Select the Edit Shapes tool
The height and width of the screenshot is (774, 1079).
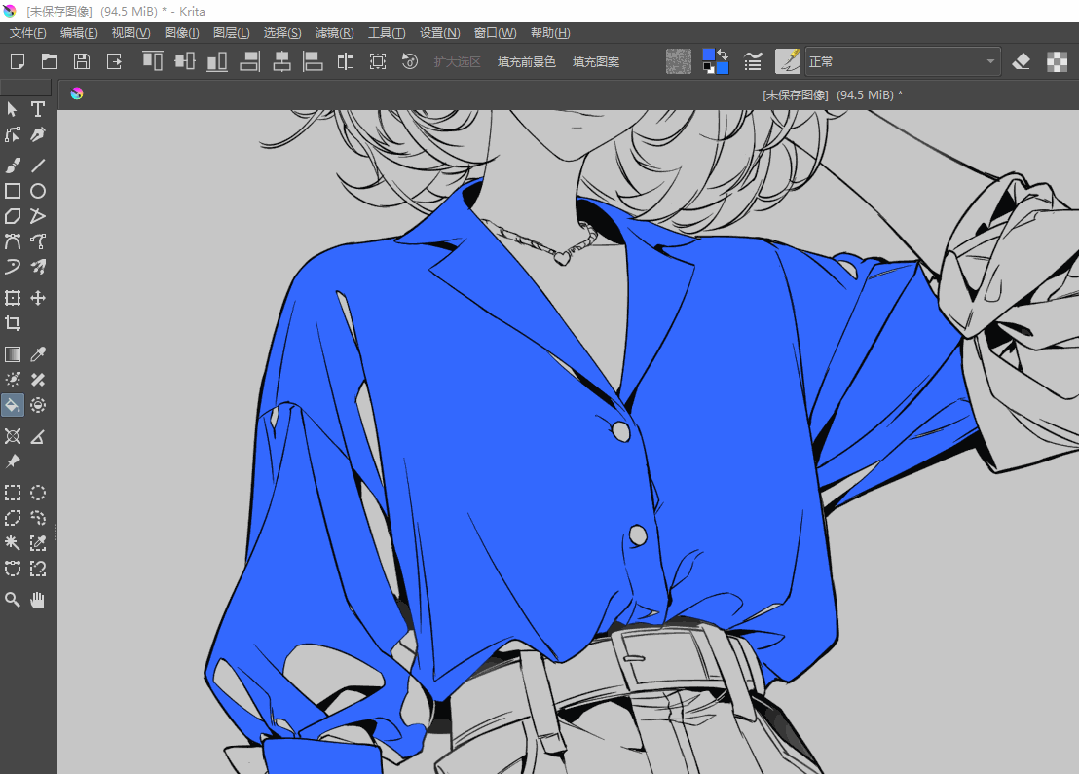12,135
